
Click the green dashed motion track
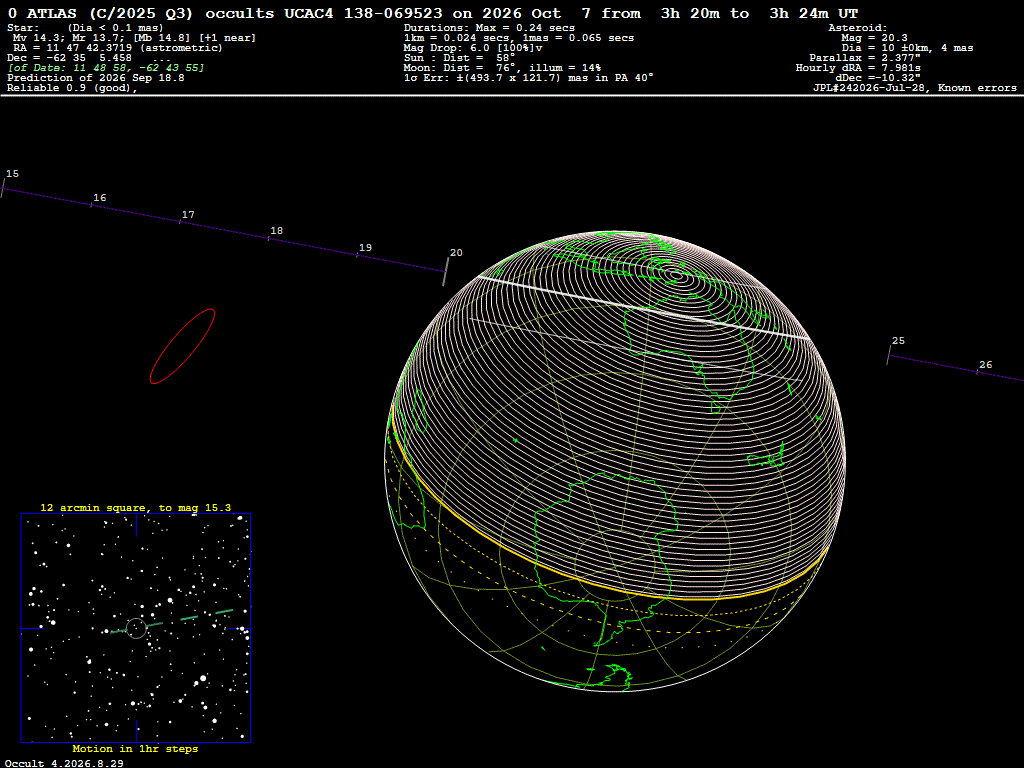coord(172,622)
